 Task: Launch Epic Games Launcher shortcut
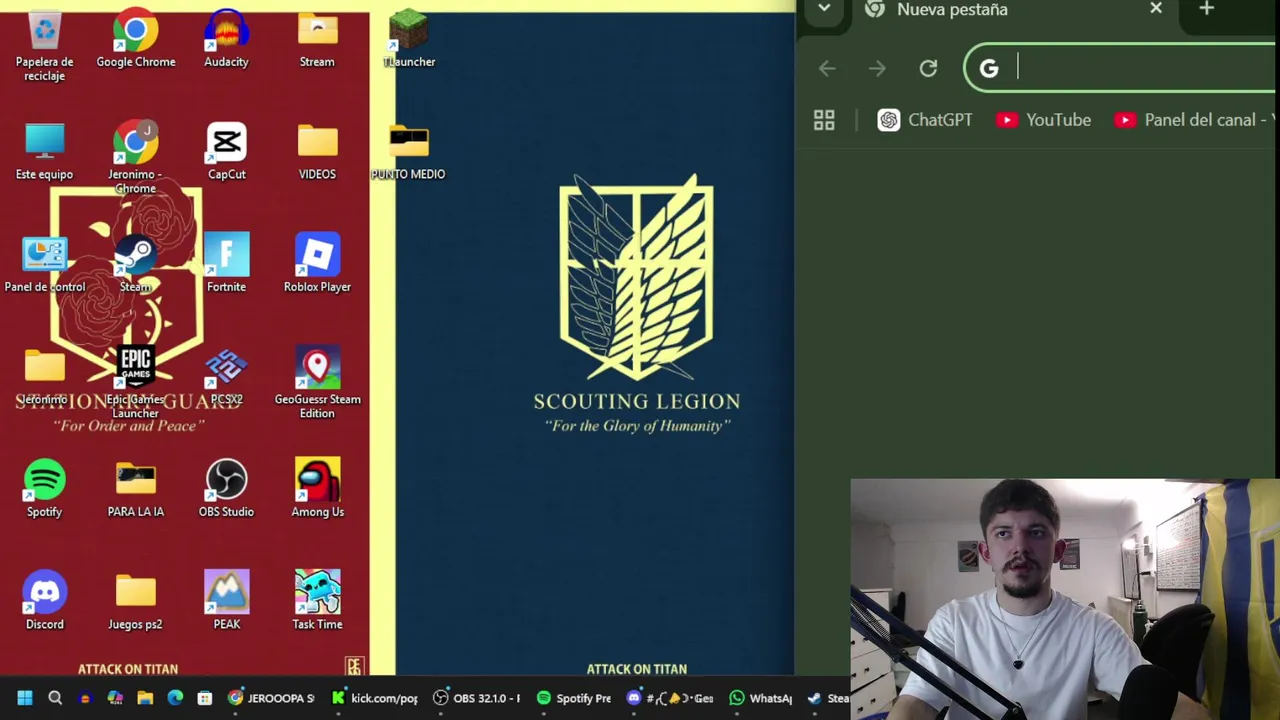tap(135, 383)
